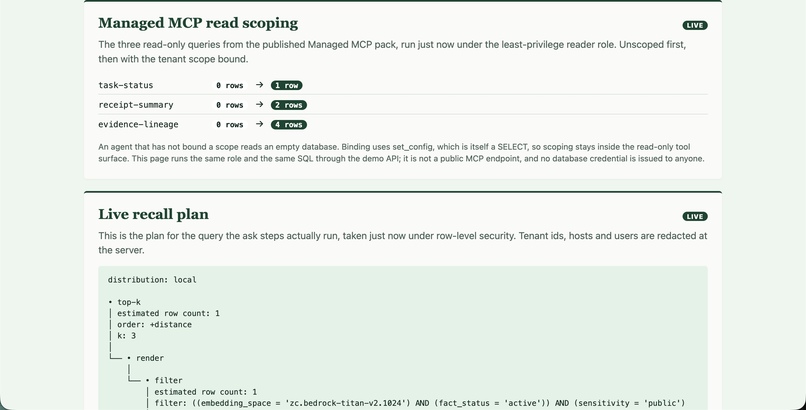Click arrow icon in task-status row

[260, 85]
